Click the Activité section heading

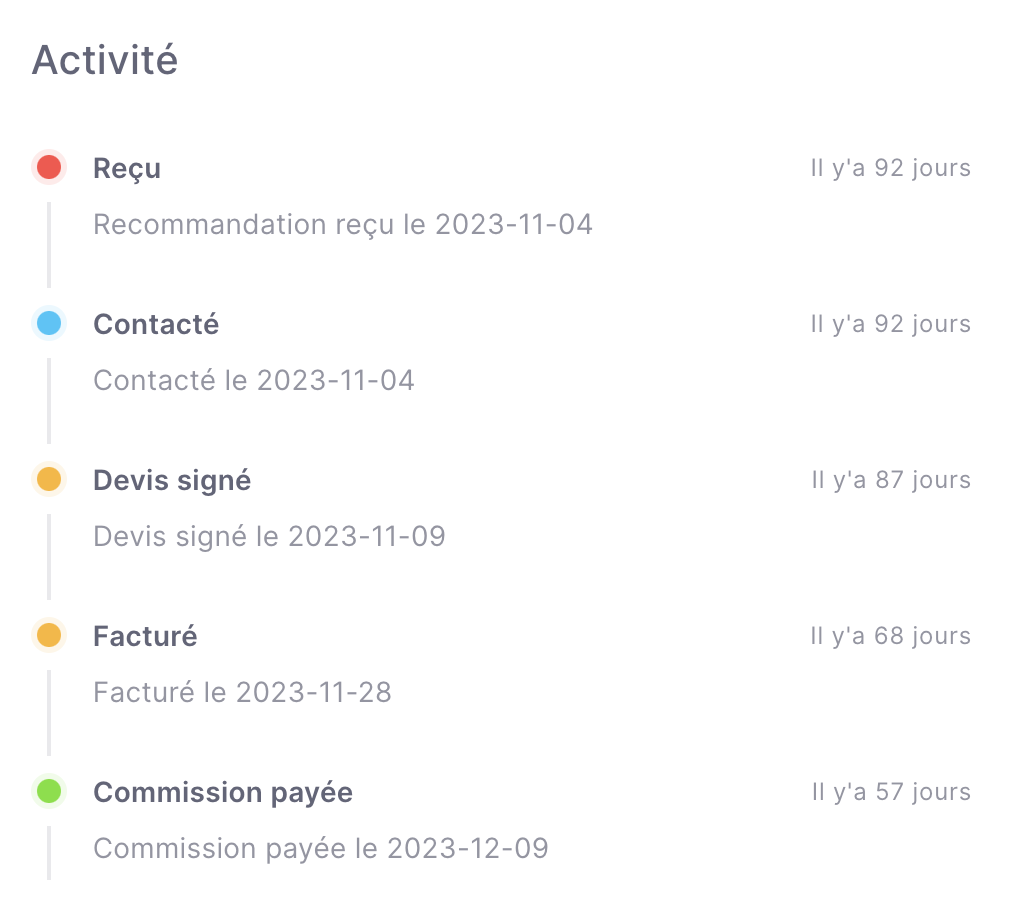[x=105, y=60]
